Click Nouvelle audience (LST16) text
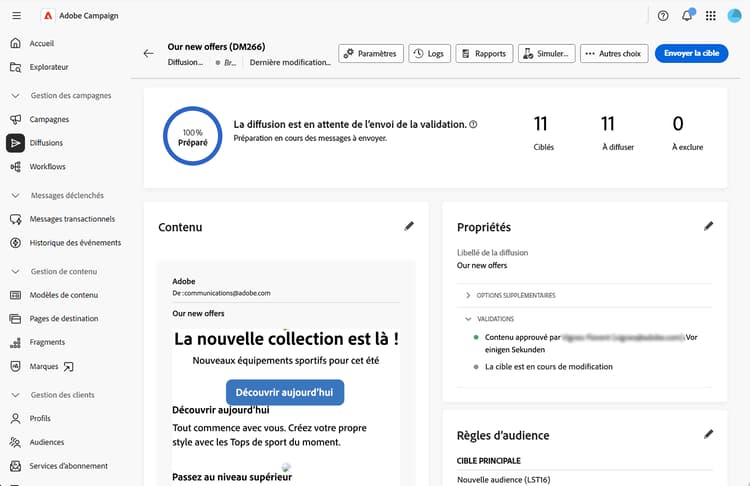The image size is (750, 486). (503, 480)
